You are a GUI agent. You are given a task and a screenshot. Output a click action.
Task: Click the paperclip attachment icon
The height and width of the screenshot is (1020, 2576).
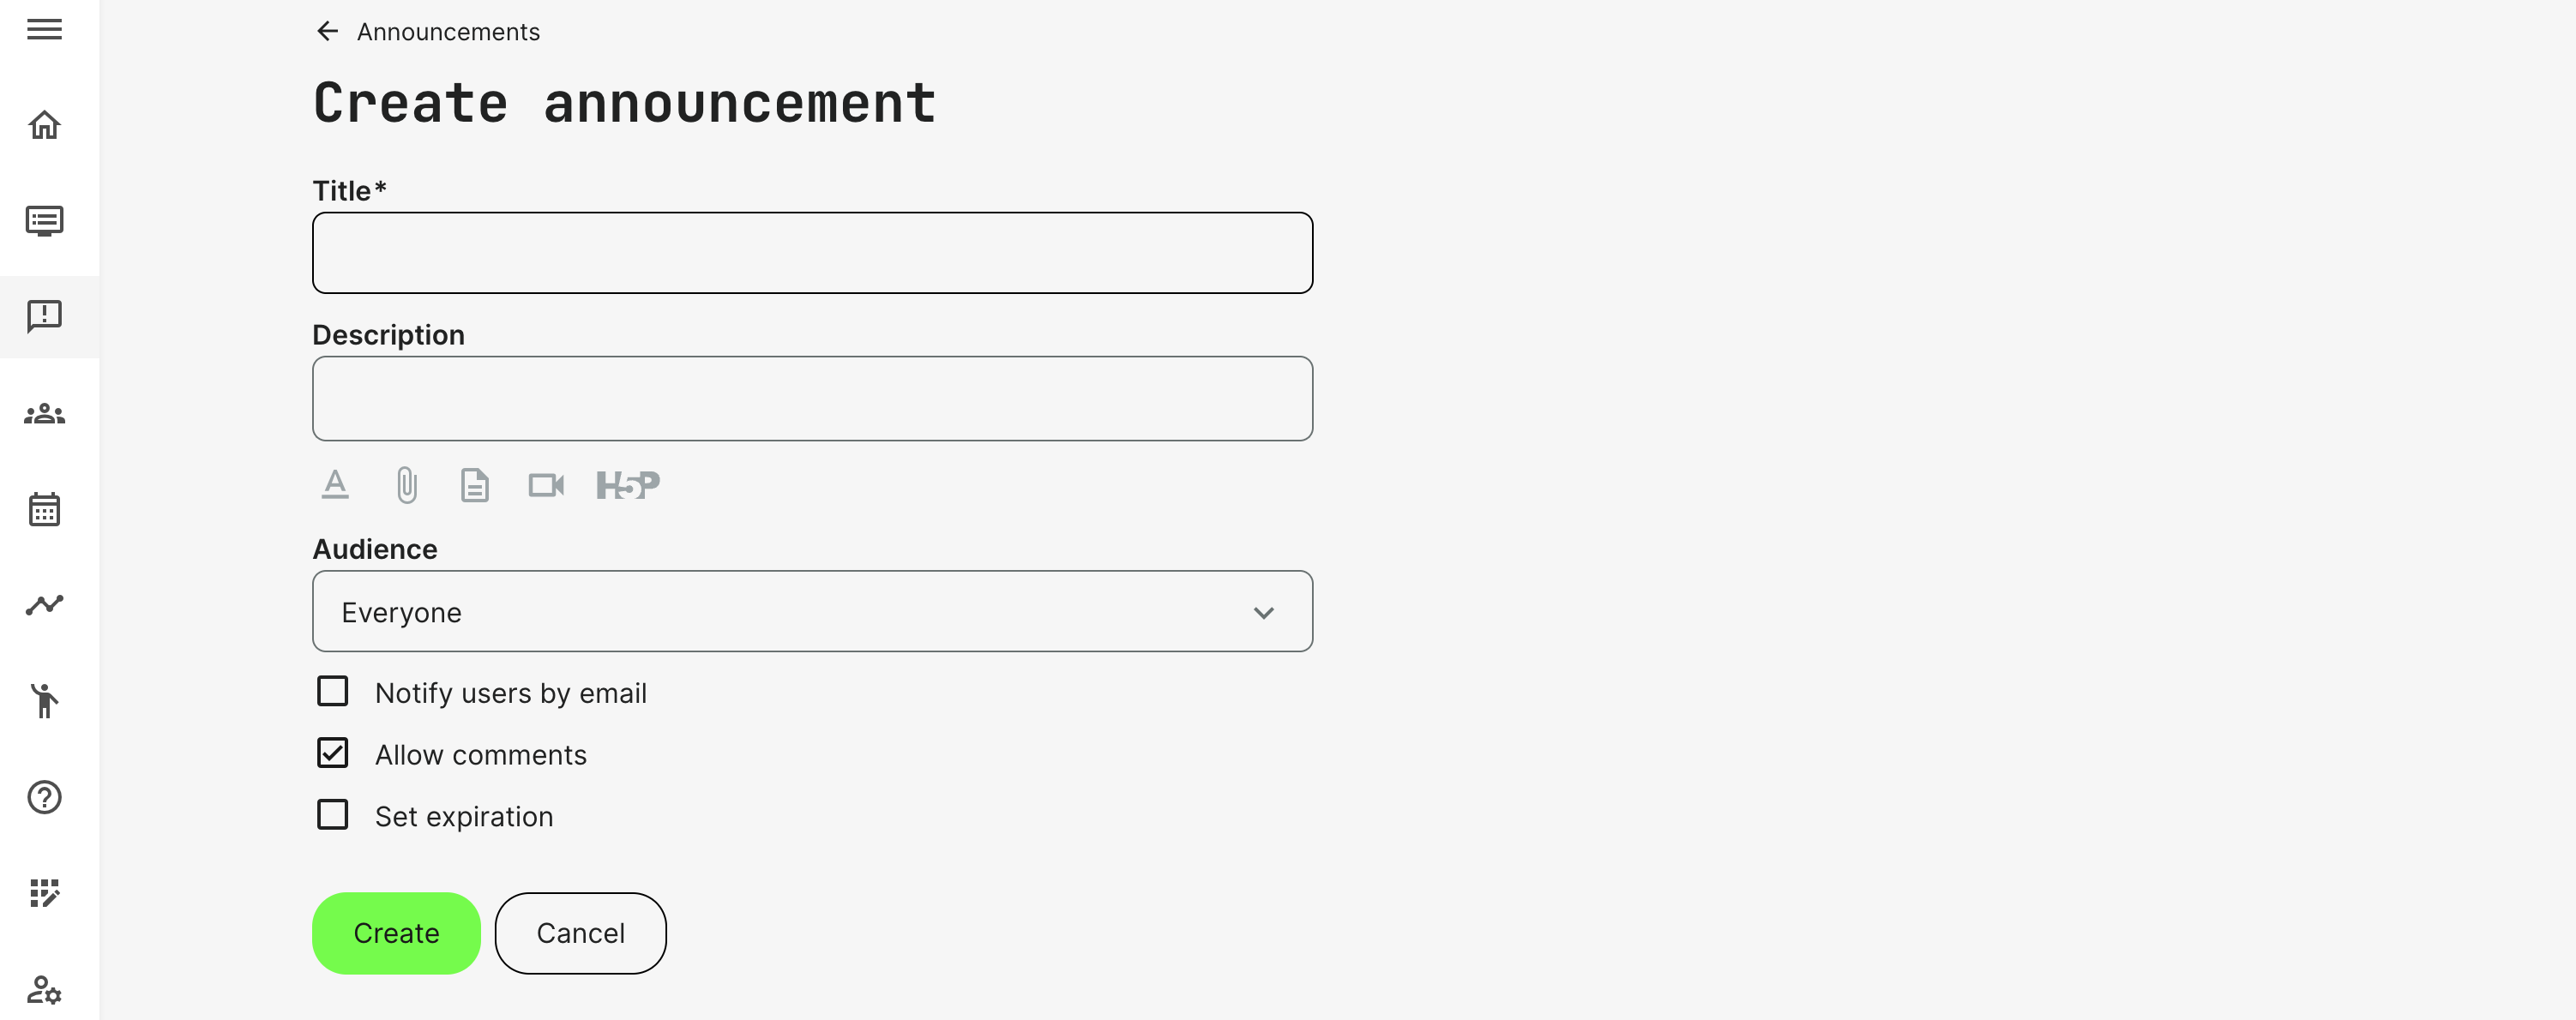[406, 485]
